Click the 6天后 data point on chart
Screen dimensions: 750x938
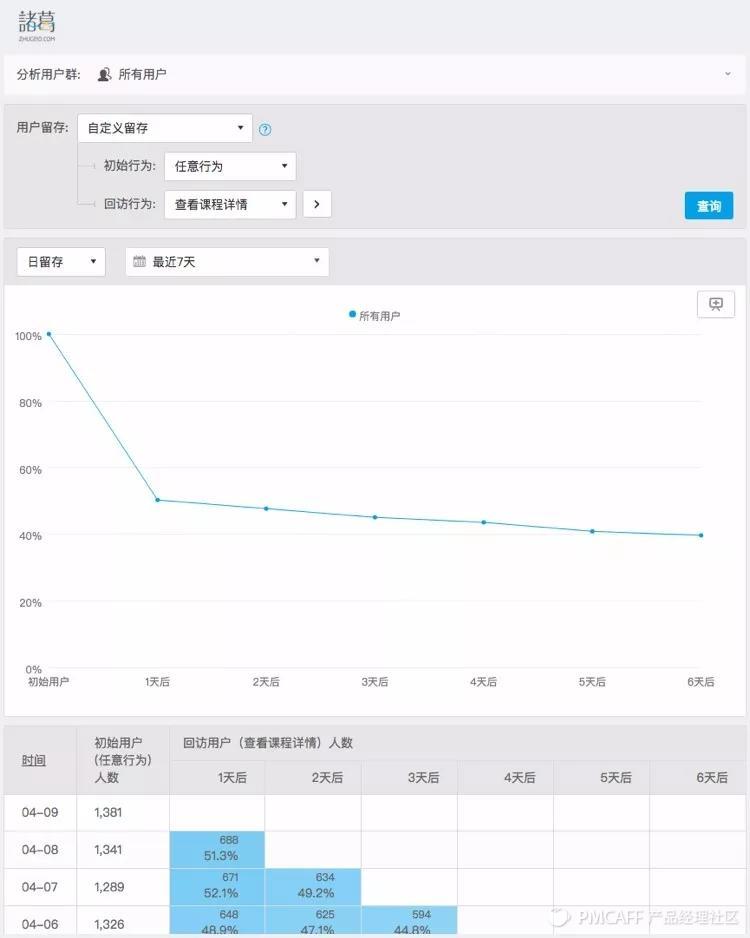point(701,535)
